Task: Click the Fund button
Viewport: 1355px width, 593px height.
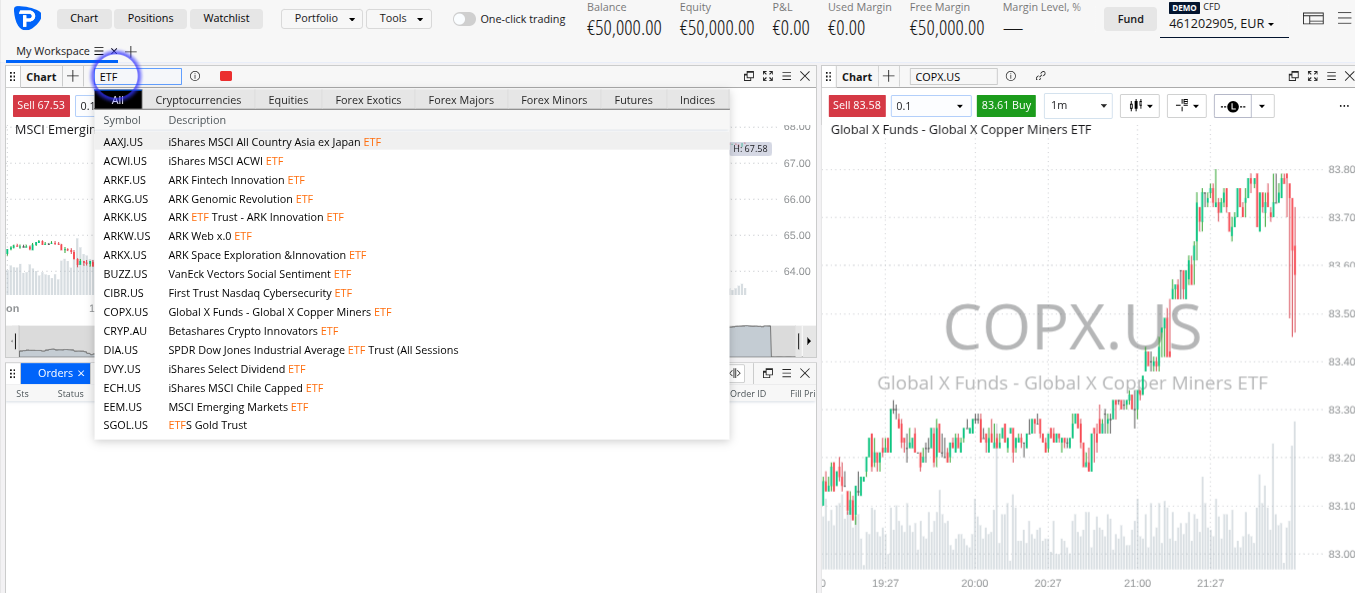Action: point(1131,19)
